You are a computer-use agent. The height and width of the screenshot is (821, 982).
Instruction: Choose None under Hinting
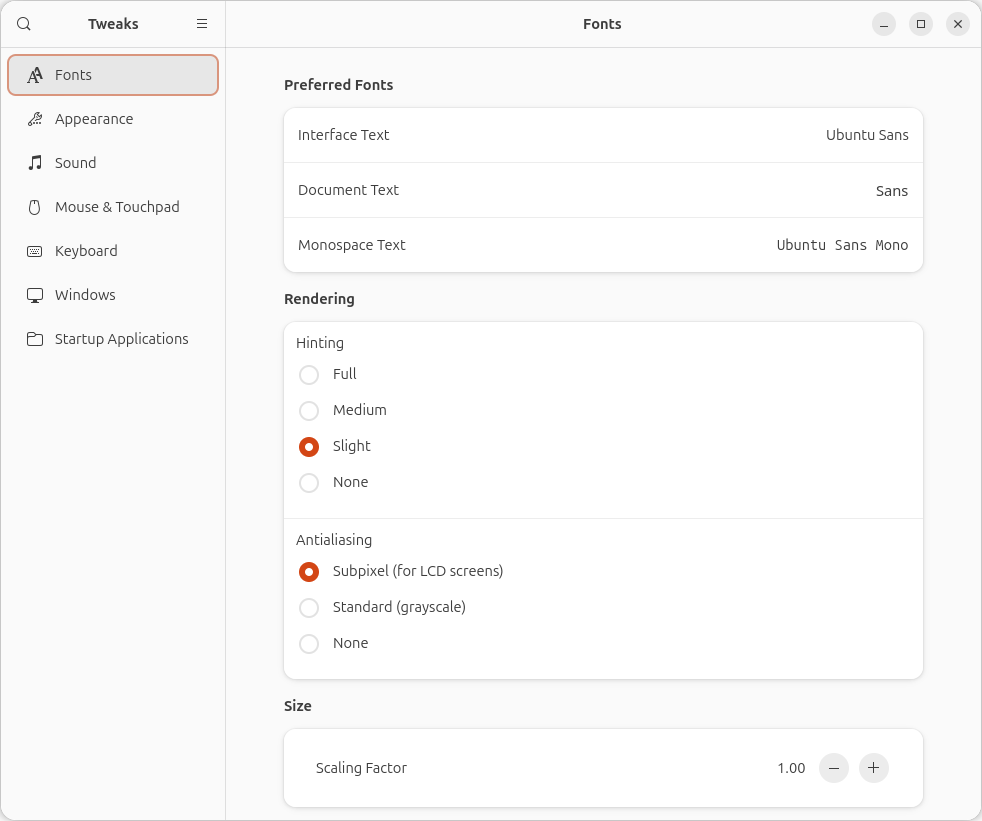[309, 483]
